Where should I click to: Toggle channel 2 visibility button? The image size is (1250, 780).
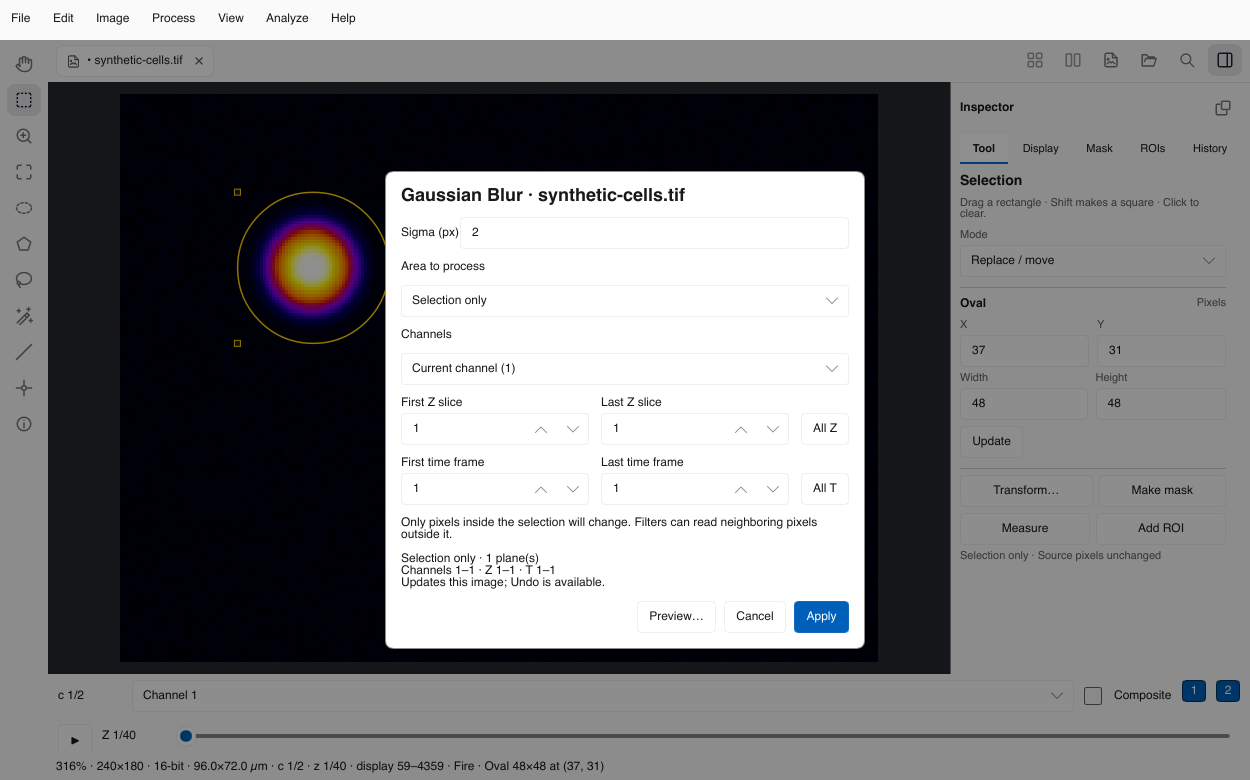[x=1227, y=691]
